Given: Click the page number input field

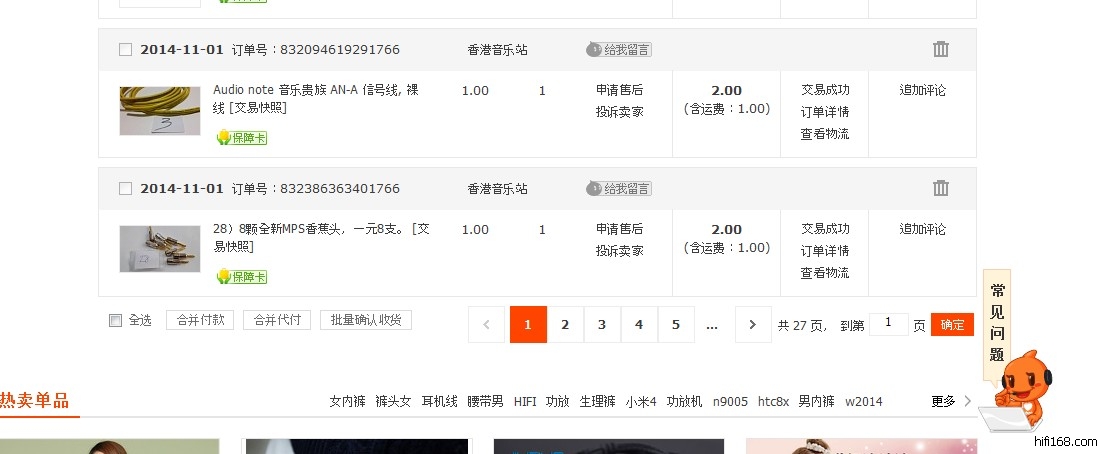Looking at the screenshot, I should pyautogui.click(x=888, y=324).
